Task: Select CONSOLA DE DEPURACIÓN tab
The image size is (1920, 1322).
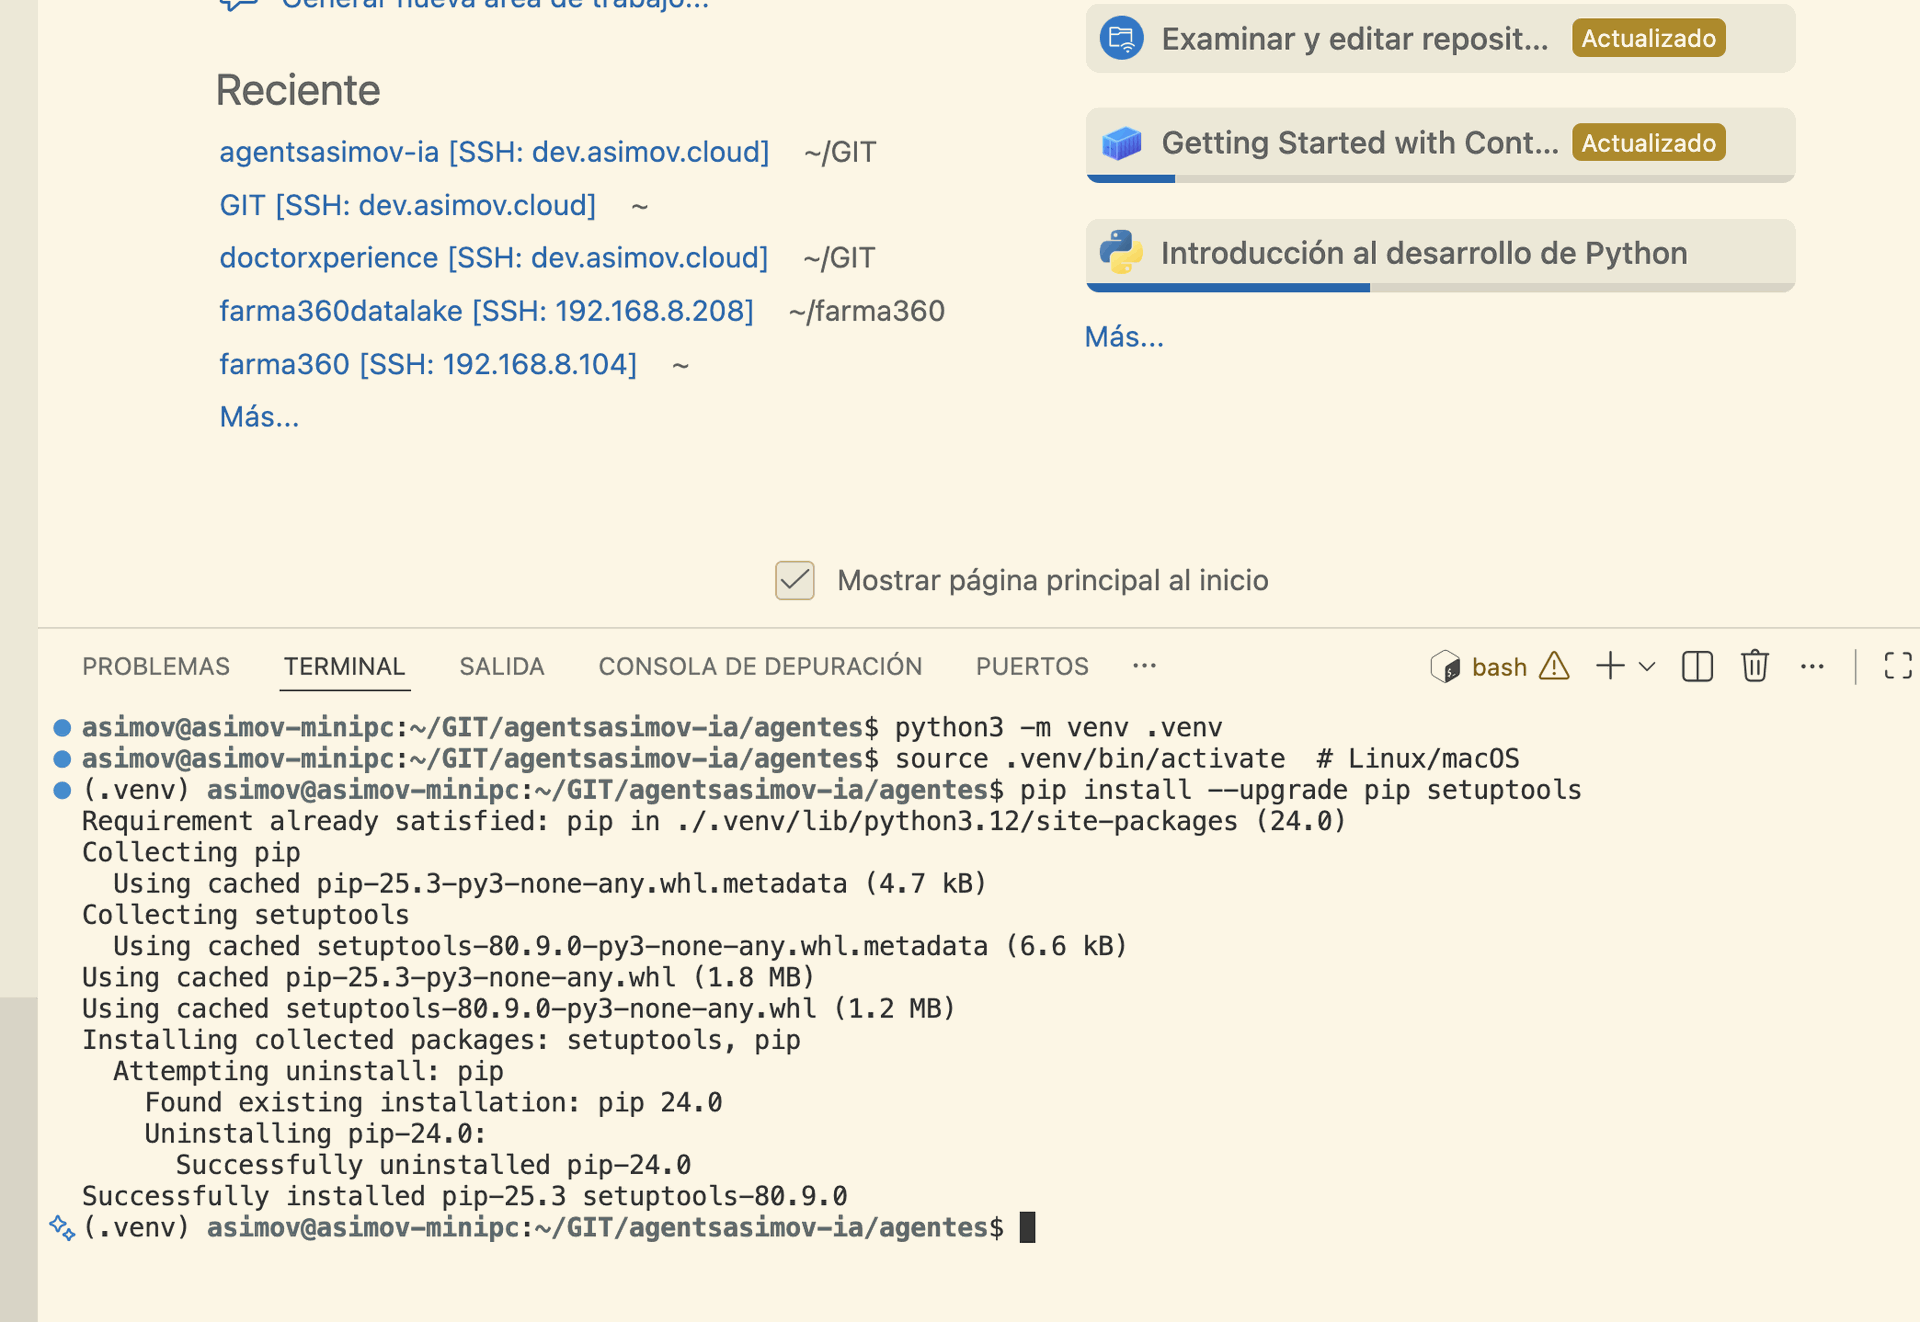Action: pyautogui.click(x=760, y=666)
